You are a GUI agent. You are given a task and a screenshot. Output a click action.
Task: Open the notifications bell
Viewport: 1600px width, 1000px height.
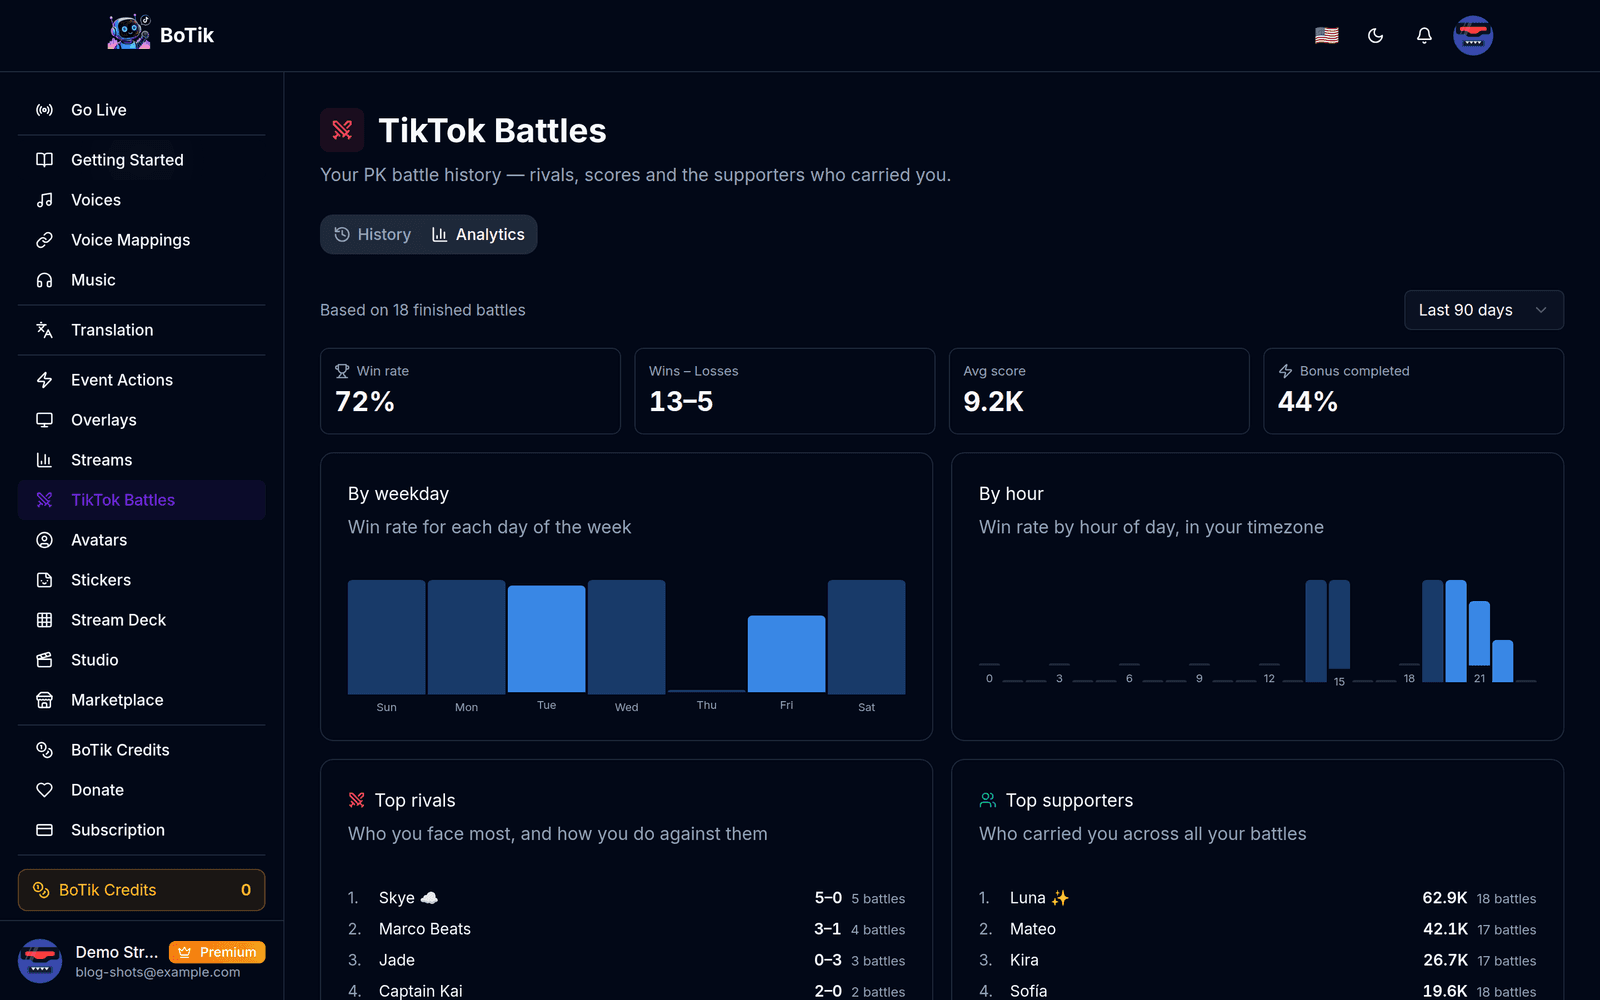1424,36
